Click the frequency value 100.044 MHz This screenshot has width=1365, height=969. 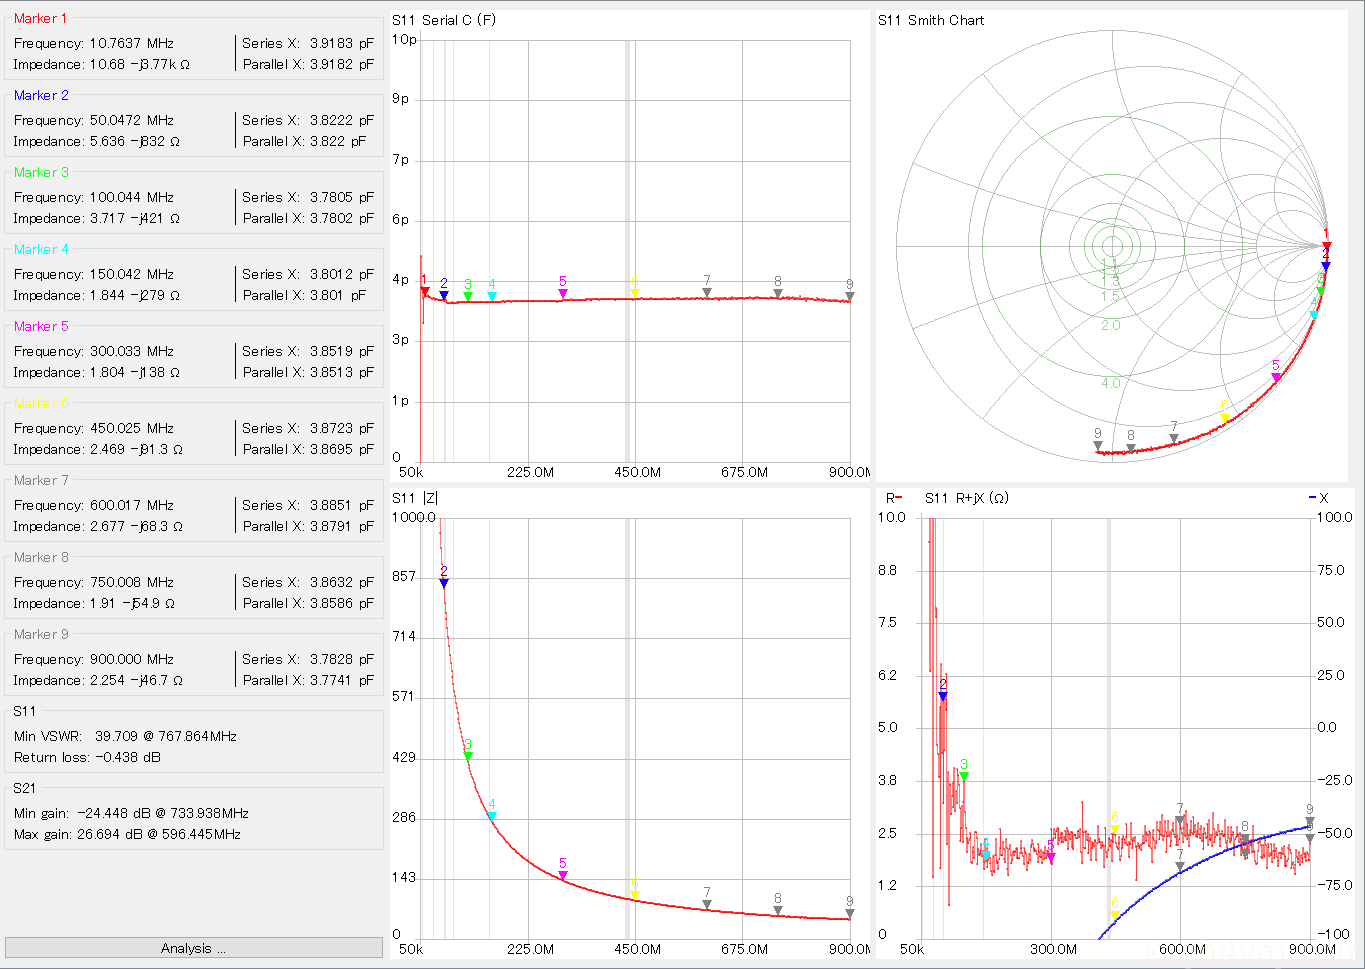coord(131,197)
